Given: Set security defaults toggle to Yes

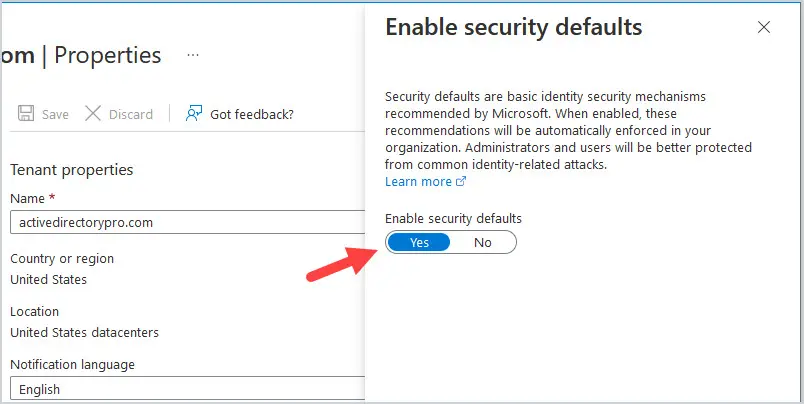Looking at the screenshot, I should click(x=419, y=243).
